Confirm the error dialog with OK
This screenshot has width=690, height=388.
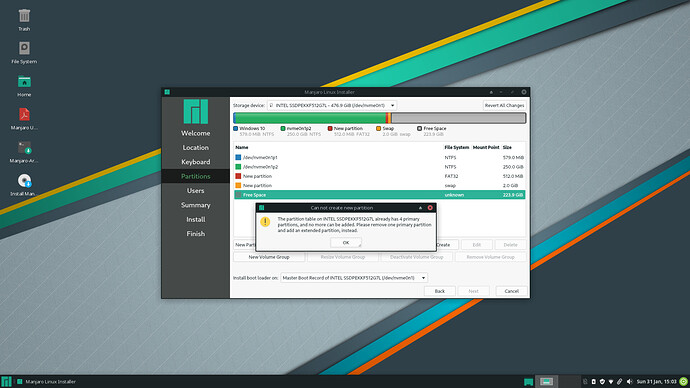tap(346, 242)
